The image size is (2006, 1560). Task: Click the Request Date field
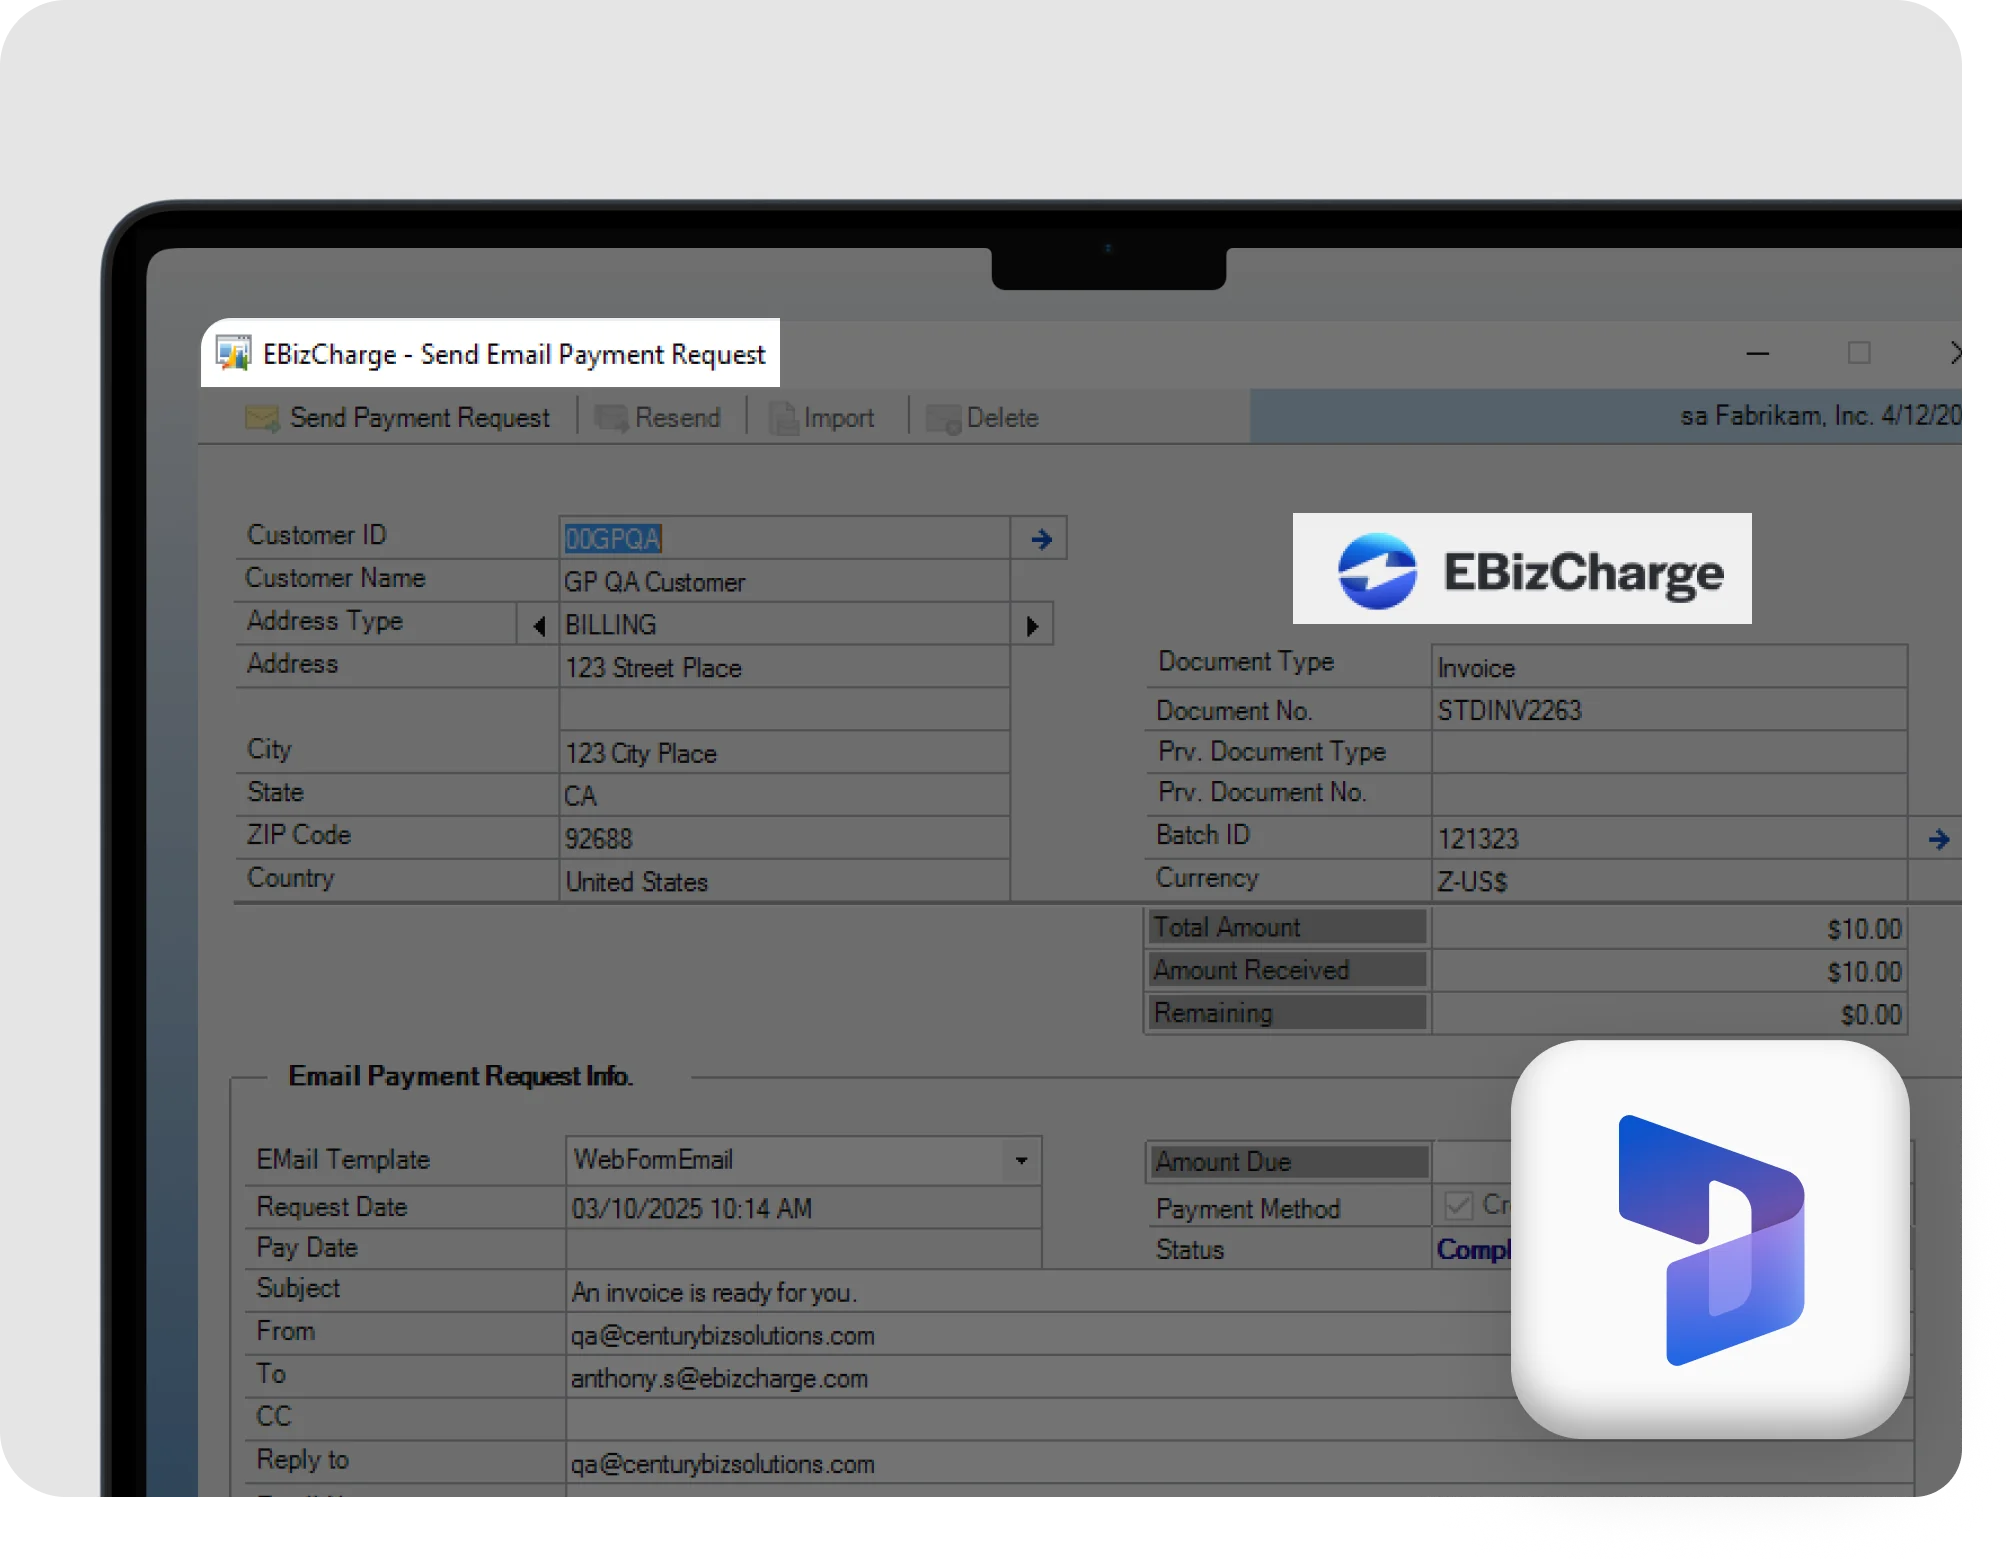point(803,1208)
